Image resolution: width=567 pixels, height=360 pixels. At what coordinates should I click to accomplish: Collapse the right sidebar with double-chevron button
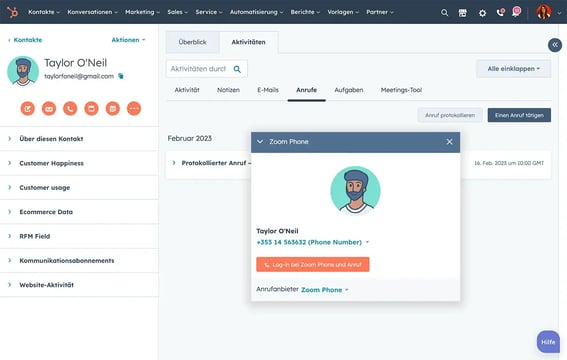(x=555, y=45)
